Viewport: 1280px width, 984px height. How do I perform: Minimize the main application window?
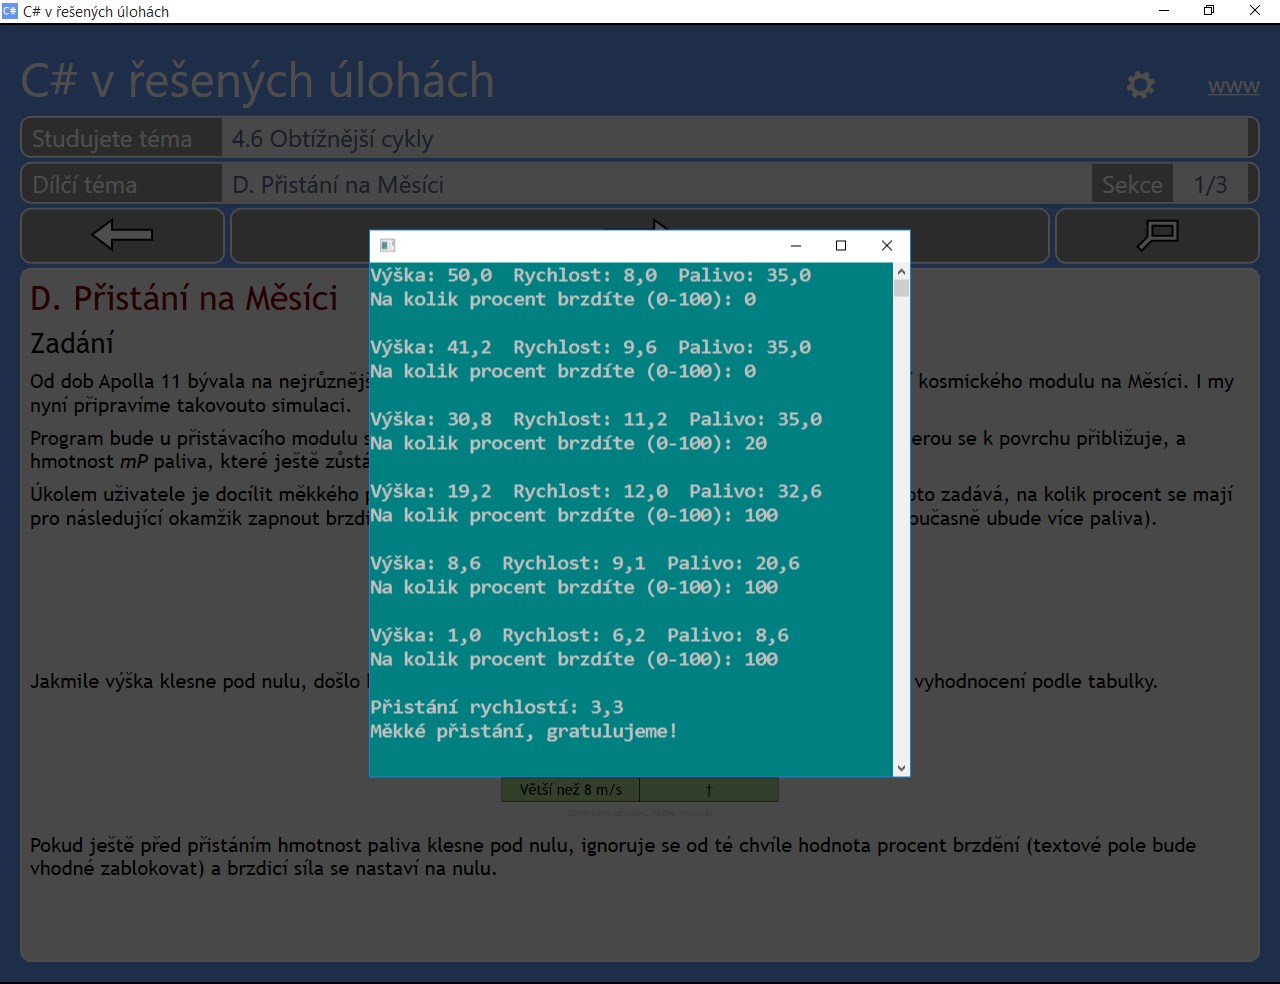(x=1164, y=11)
